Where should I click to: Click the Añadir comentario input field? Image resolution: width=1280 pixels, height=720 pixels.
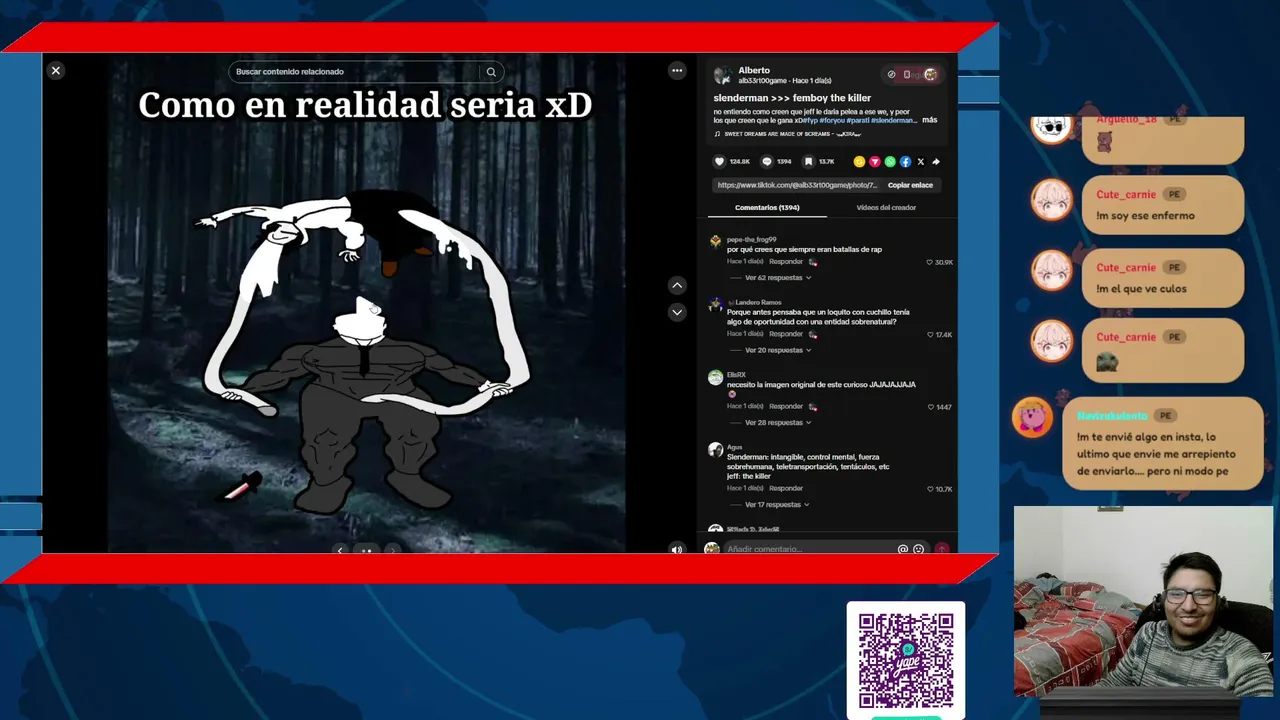(808, 549)
